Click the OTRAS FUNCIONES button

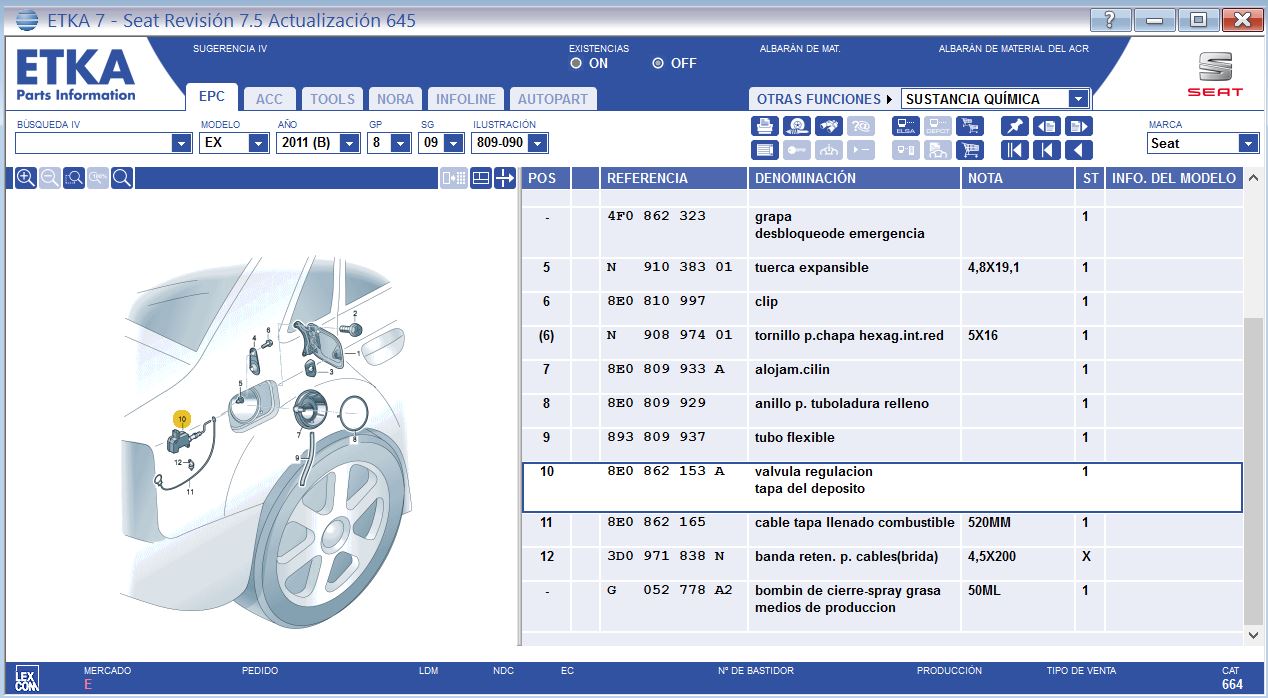(x=824, y=99)
